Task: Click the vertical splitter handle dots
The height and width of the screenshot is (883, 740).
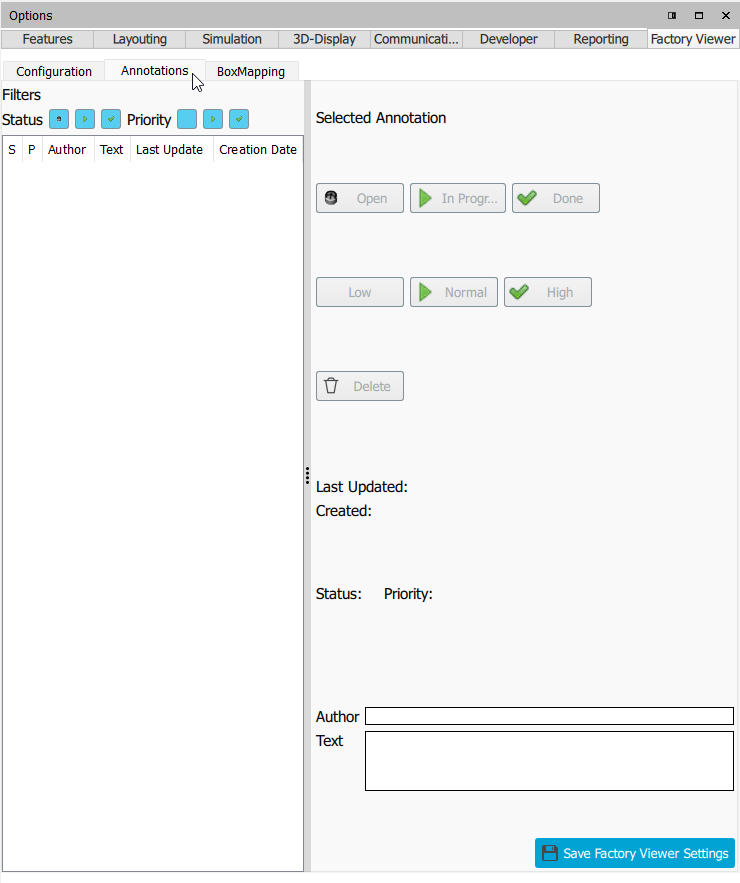Action: [x=307, y=476]
